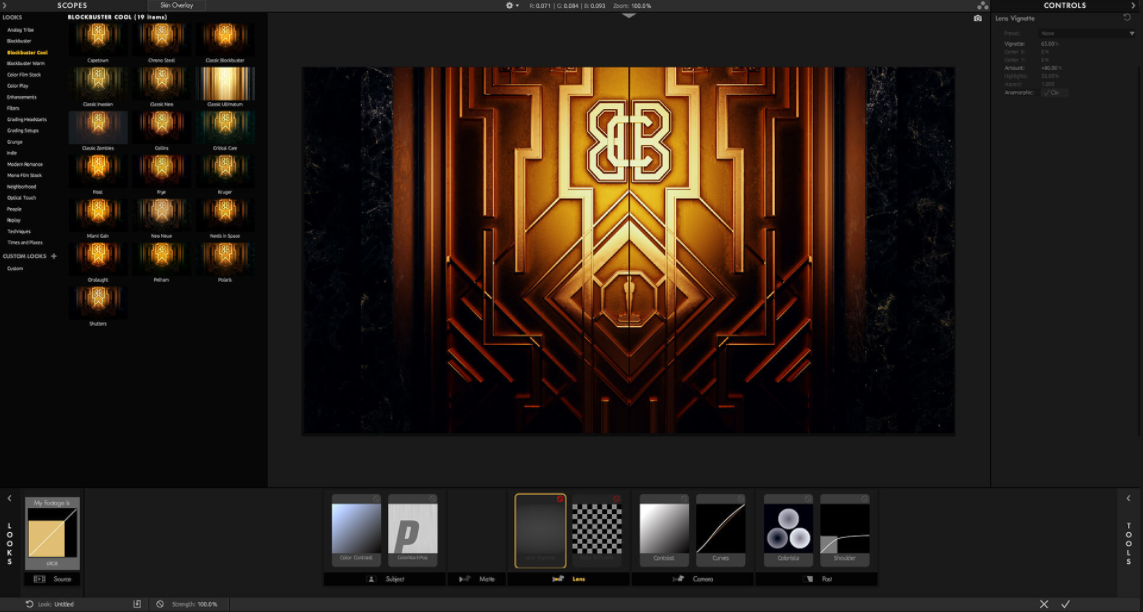This screenshot has height=612, width=1143.
Task: Toggle the Color Contrast tool enable dot
Action: [376, 498]
